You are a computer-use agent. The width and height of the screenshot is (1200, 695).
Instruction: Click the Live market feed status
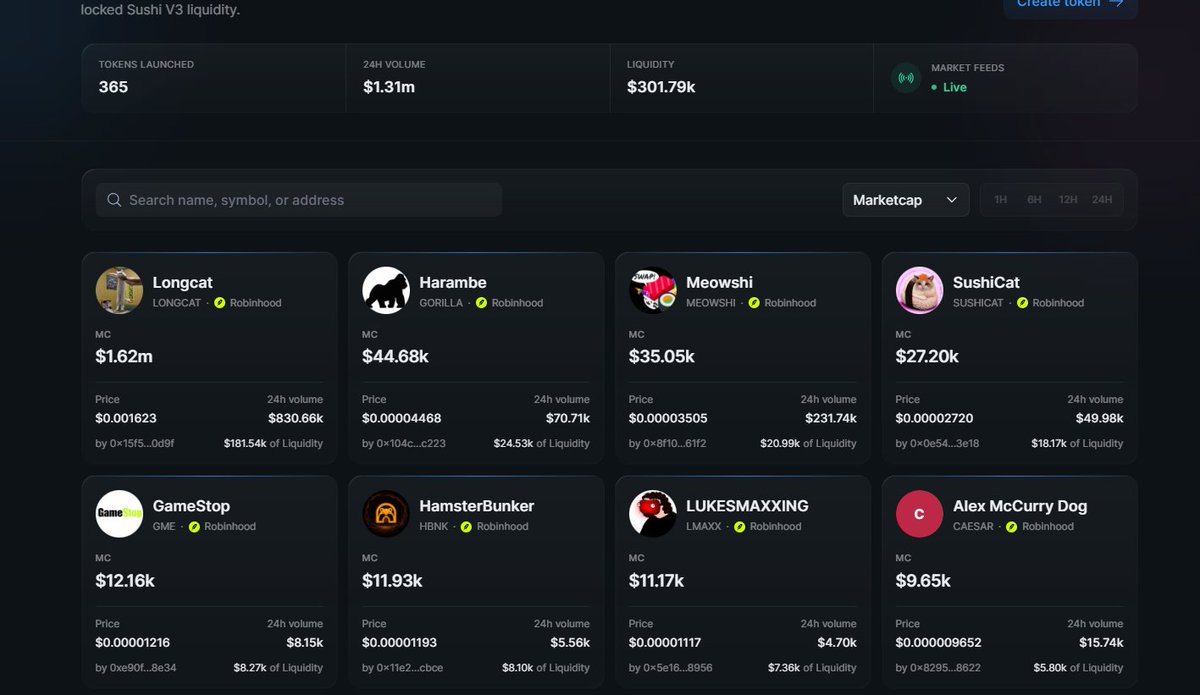[949, 87]
